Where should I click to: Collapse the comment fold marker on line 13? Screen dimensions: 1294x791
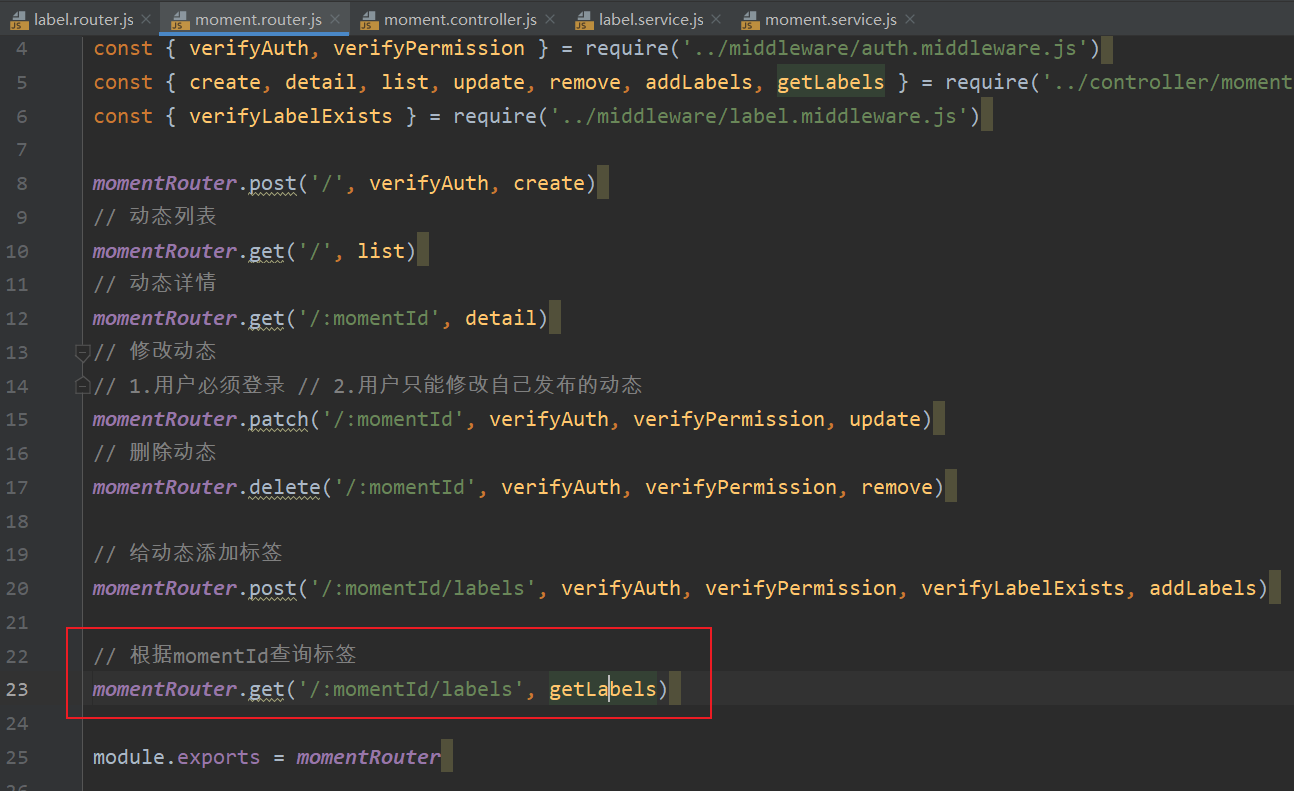point(83,351)
